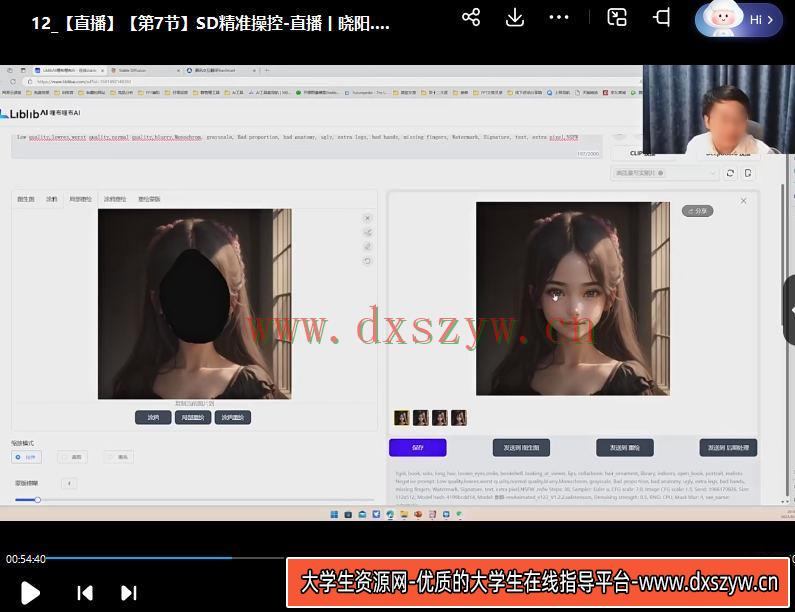795x612 pixels.
Task: Switch to the third browser tab
Action: (x=221, y=70)
